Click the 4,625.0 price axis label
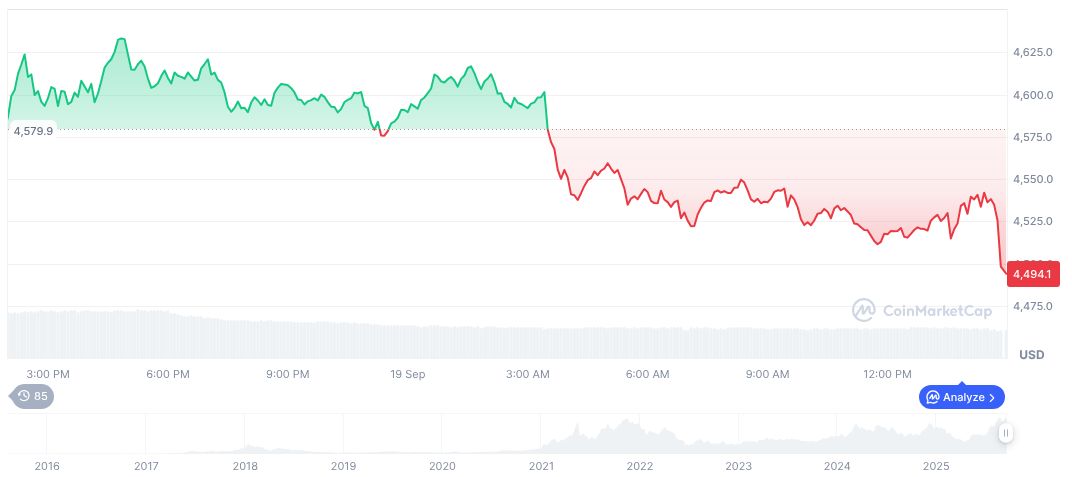This screenshot has height=477, width=1072. pos(1033,52)
